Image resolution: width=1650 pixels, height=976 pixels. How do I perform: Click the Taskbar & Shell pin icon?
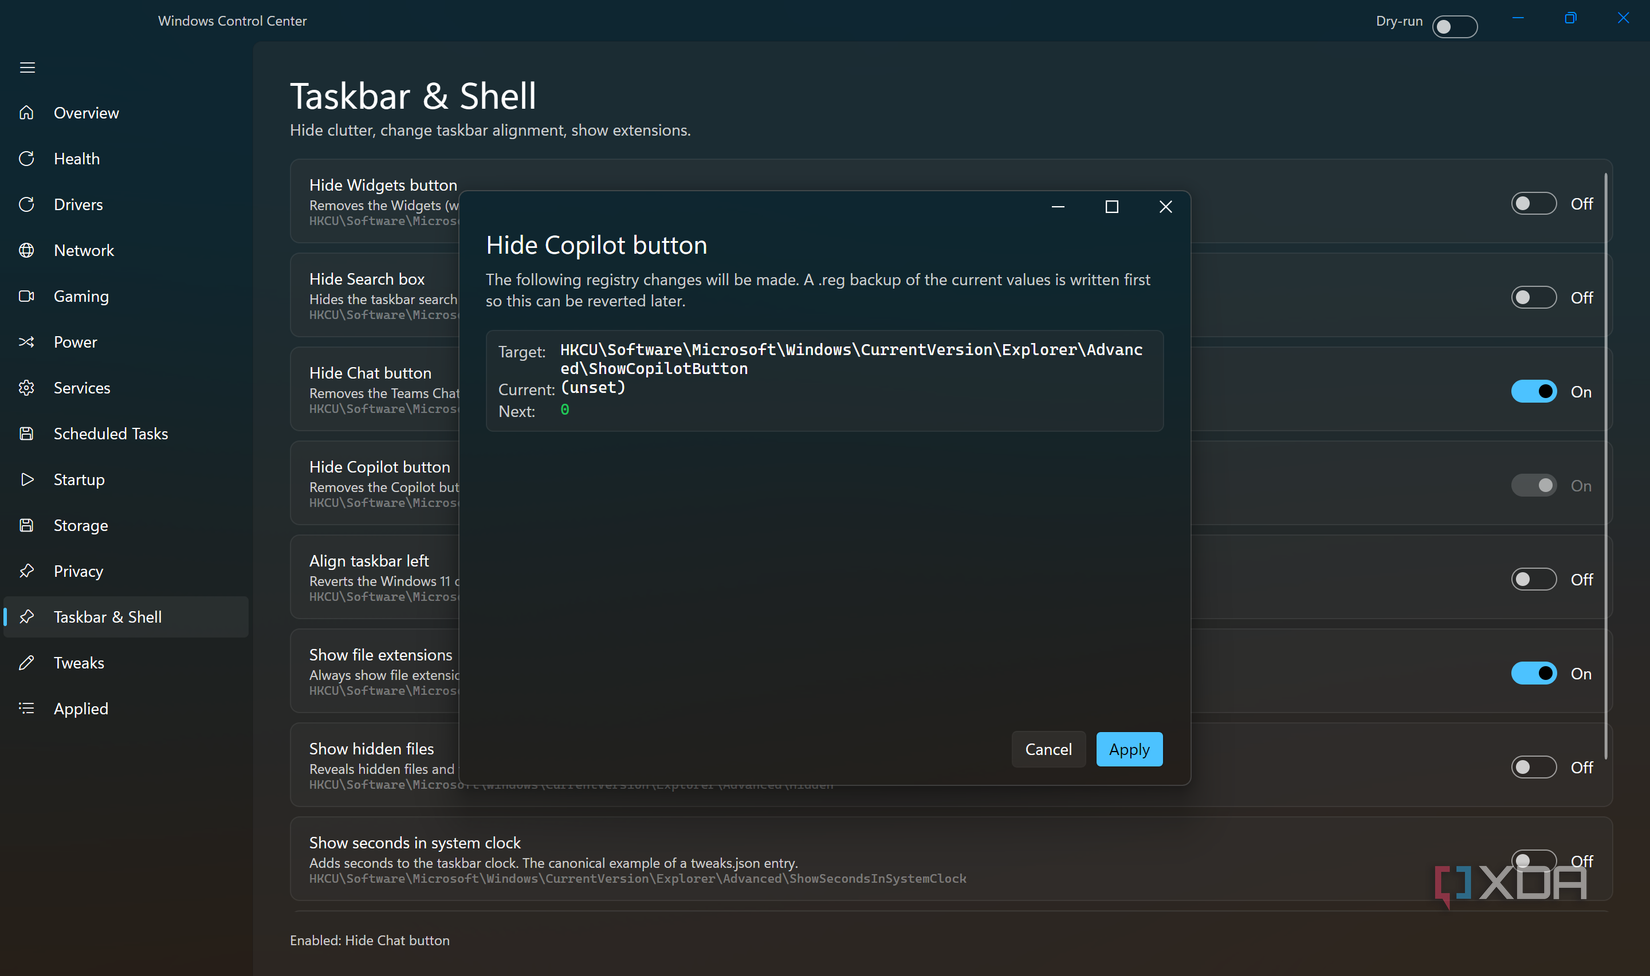27,617
